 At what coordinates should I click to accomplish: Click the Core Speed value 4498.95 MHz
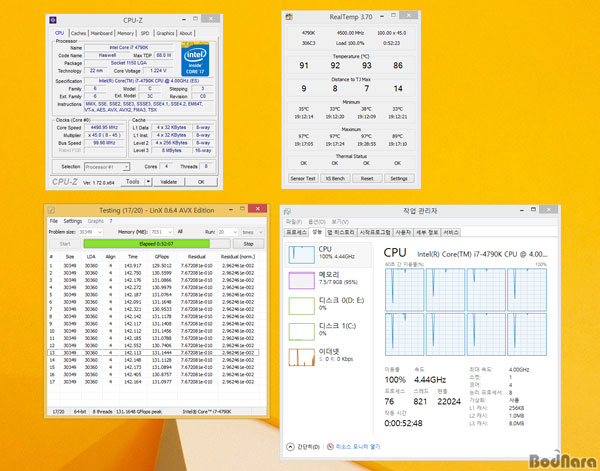[x=104, y=127]
